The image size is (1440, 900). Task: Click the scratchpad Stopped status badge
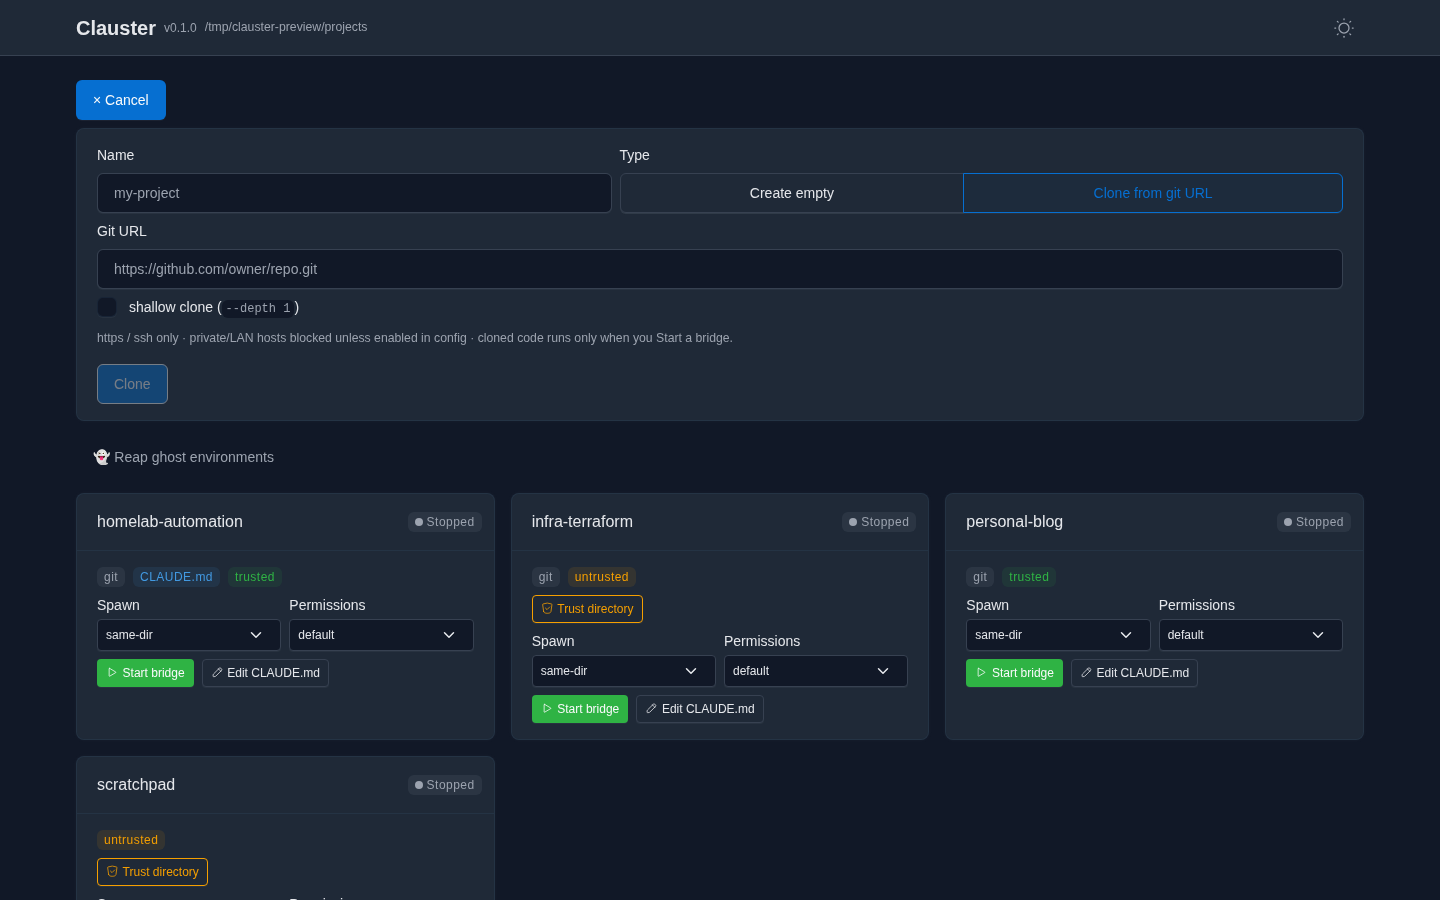click(445, 785)
